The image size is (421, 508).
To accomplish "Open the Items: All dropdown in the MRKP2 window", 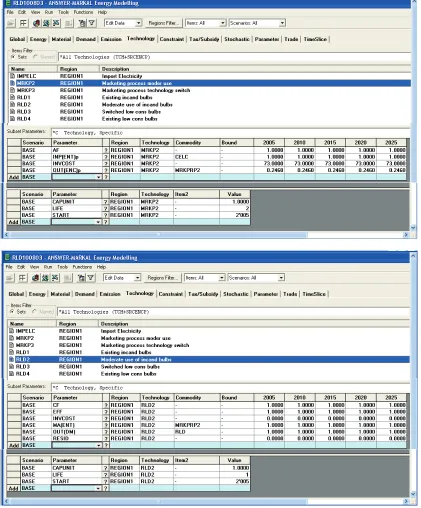I will pos(206,23).
